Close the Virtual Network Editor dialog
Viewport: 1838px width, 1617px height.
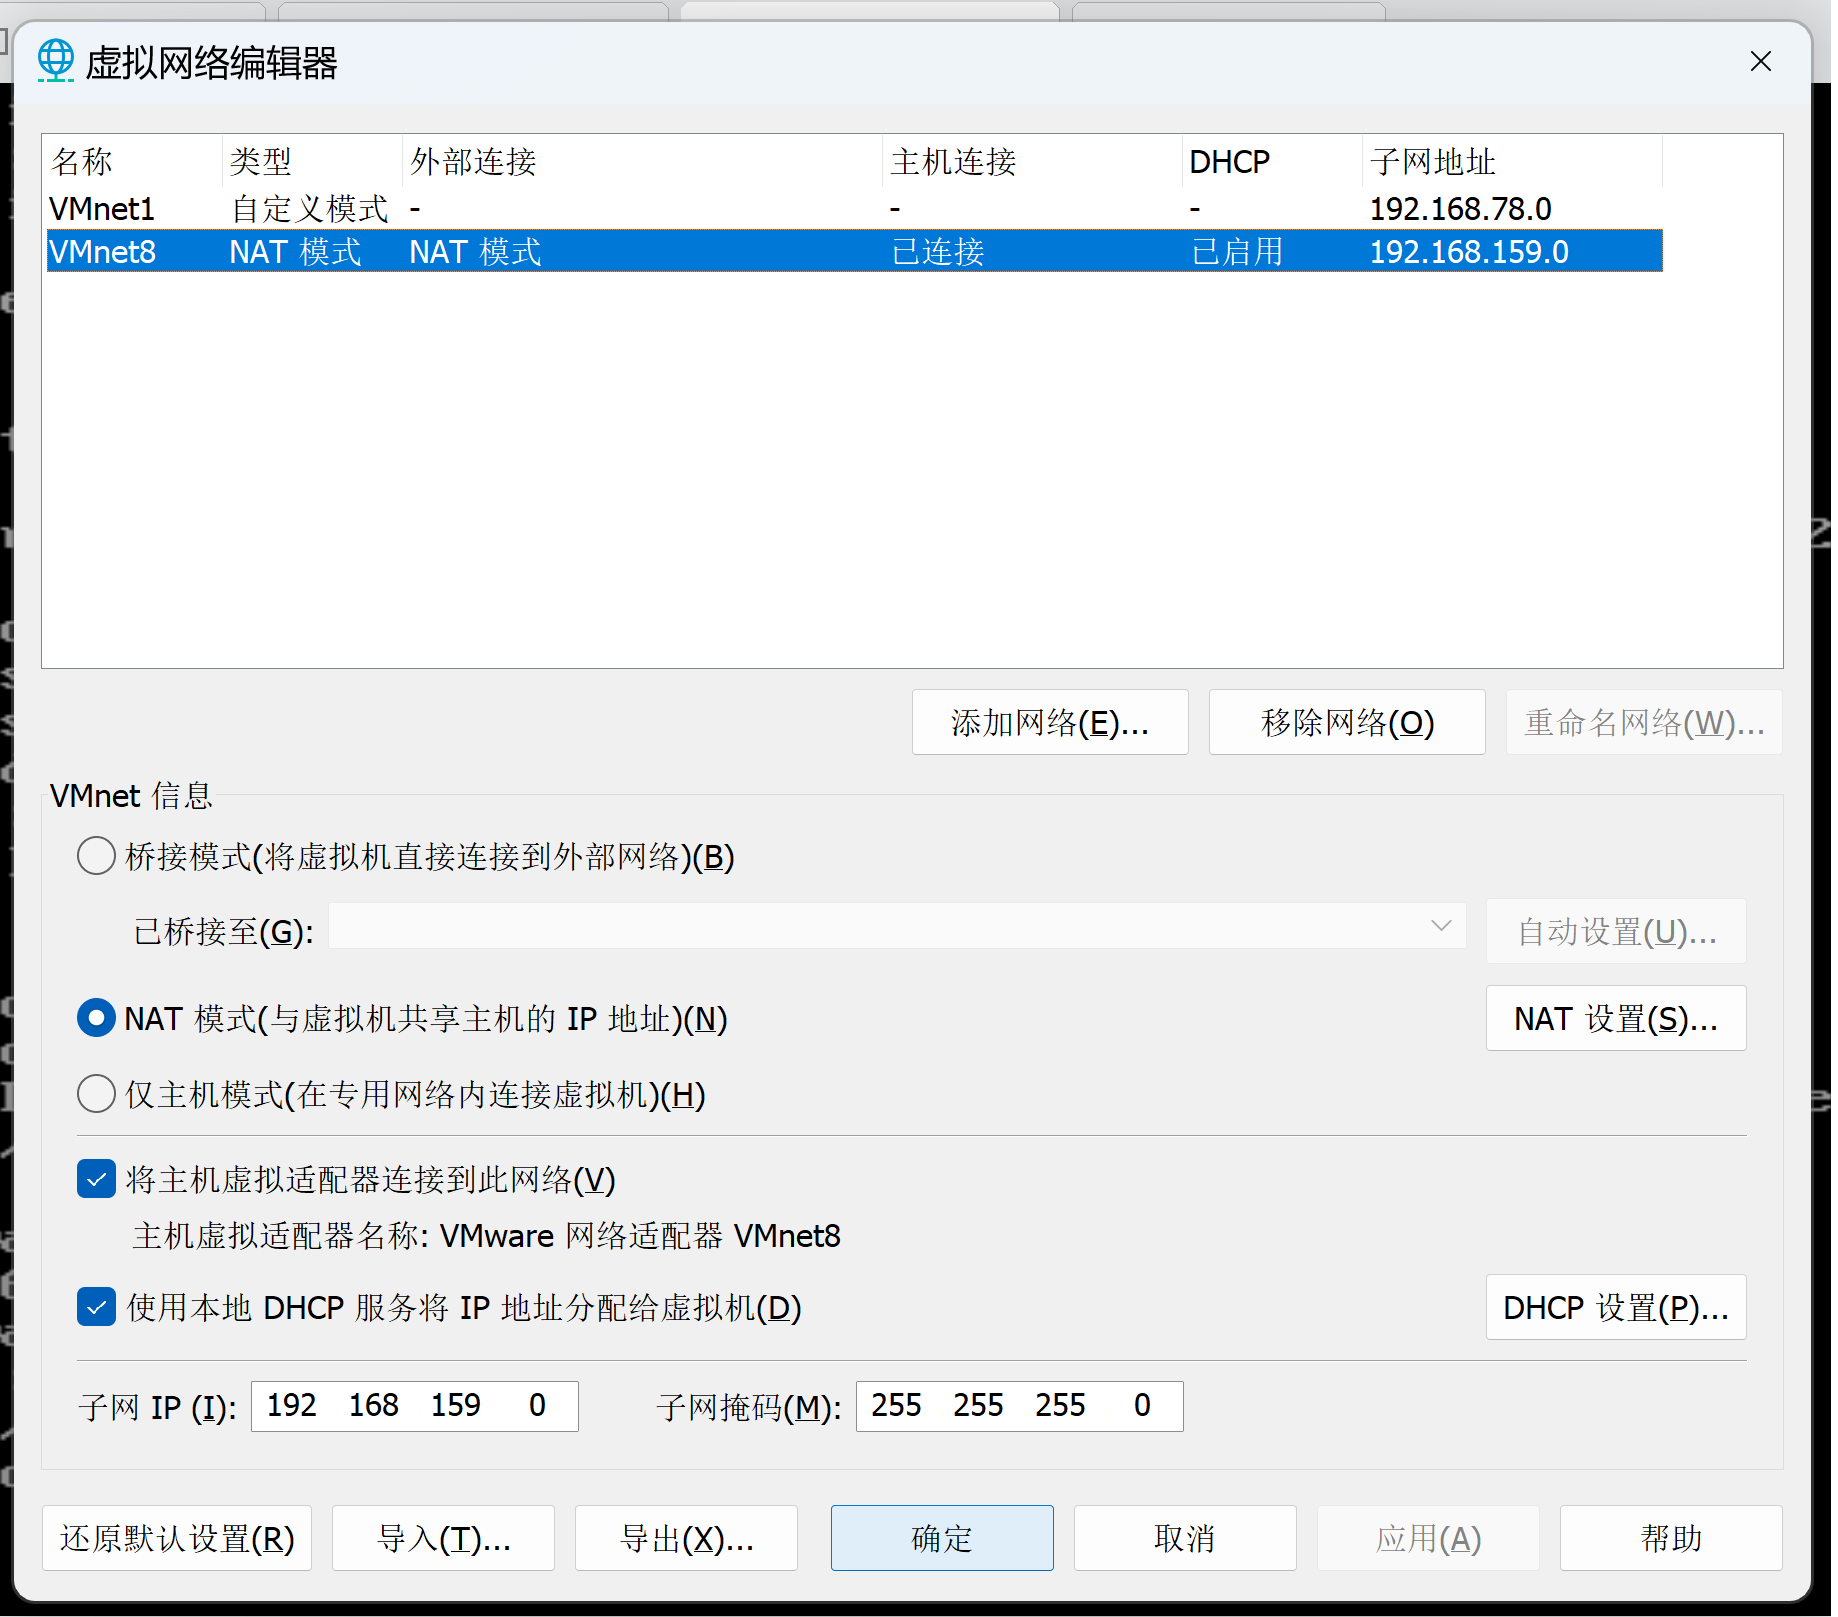pyautogui.click(x=1760, y=62)
